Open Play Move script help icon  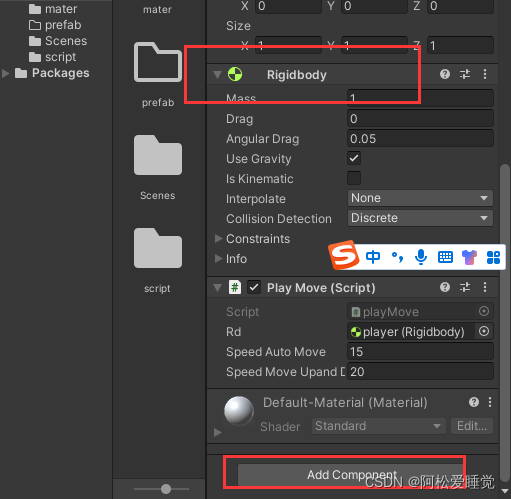point(445,287)
